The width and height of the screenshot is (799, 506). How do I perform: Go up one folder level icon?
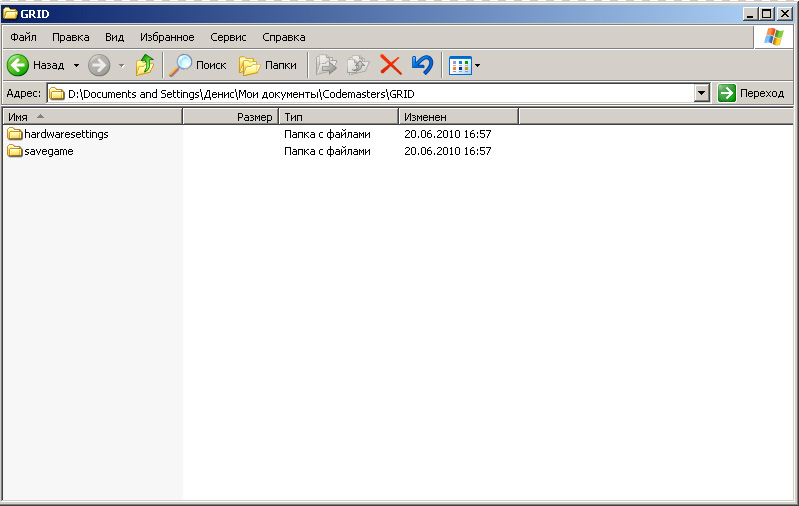[145, 65]
